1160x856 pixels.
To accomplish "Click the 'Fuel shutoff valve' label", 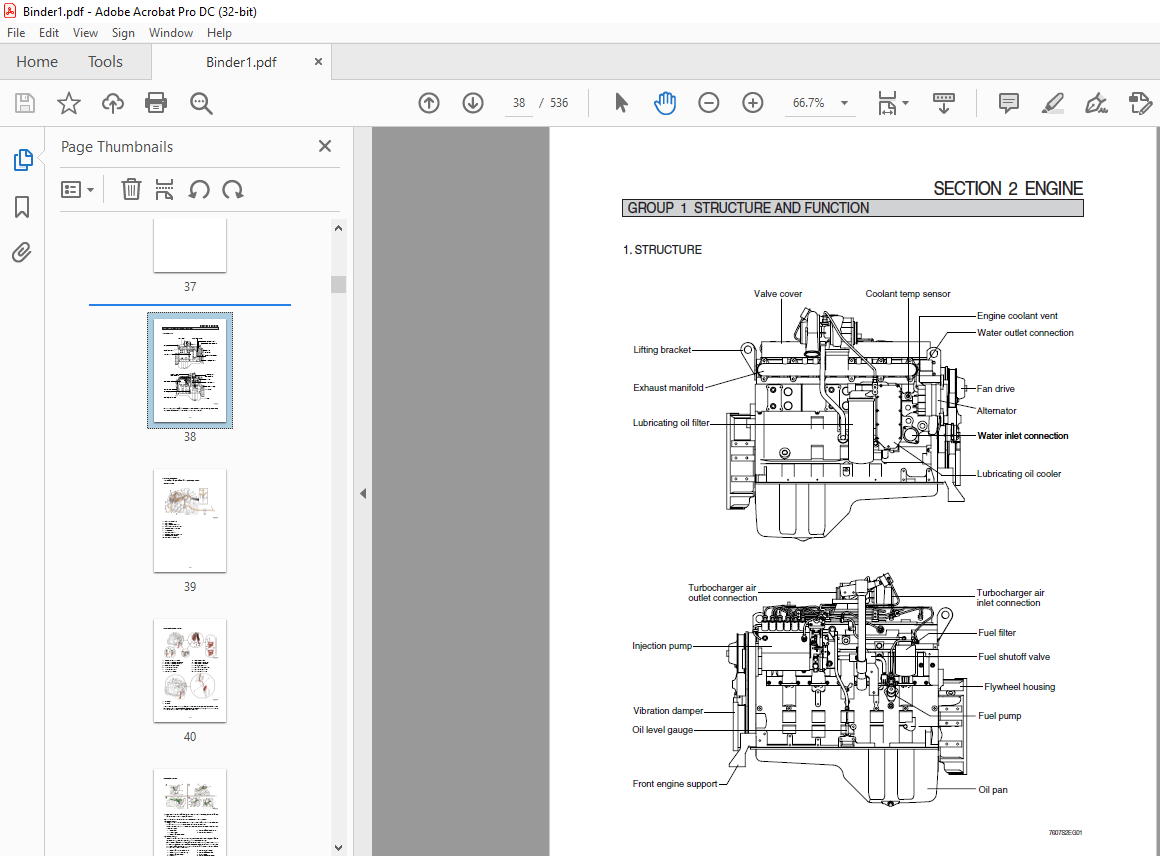I will pyautogui.click(x=1014, y=656).
